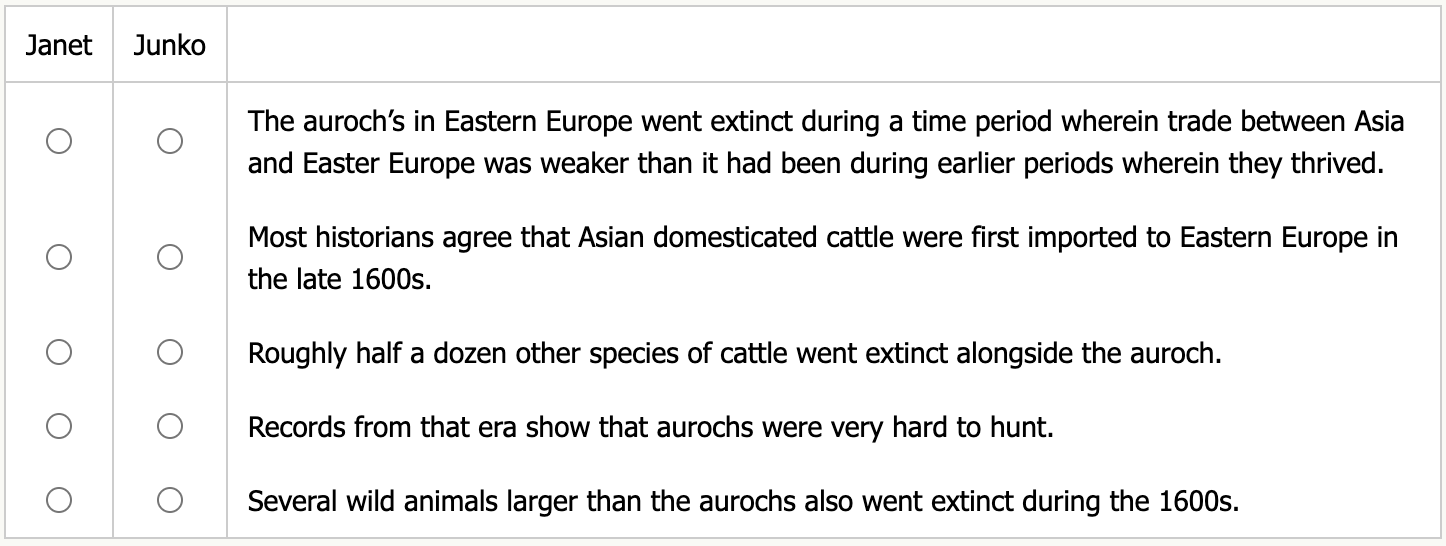
Task: Click the line beginning "and Easter Europe was weaker"
Action: coord(815,164)
